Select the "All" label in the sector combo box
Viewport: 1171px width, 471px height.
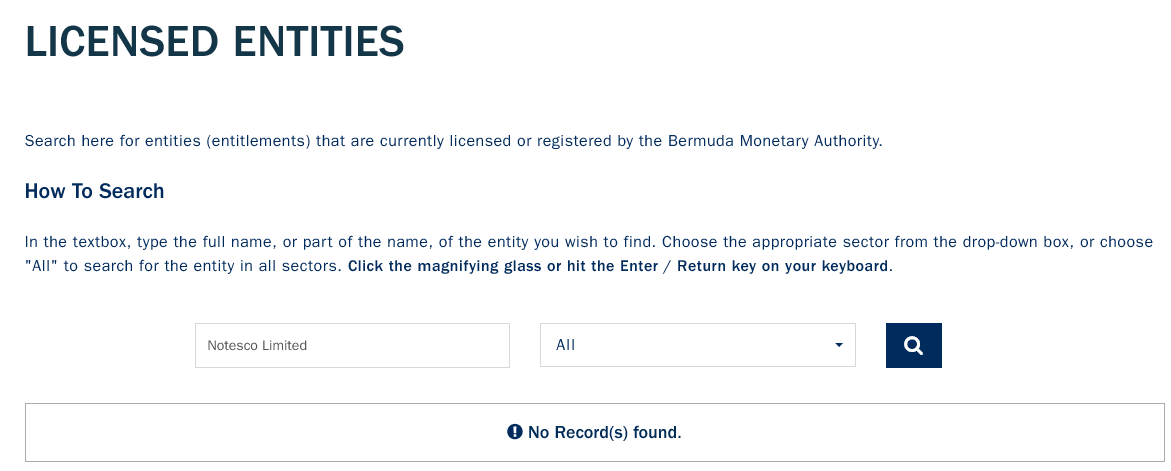tap(565, 346)
